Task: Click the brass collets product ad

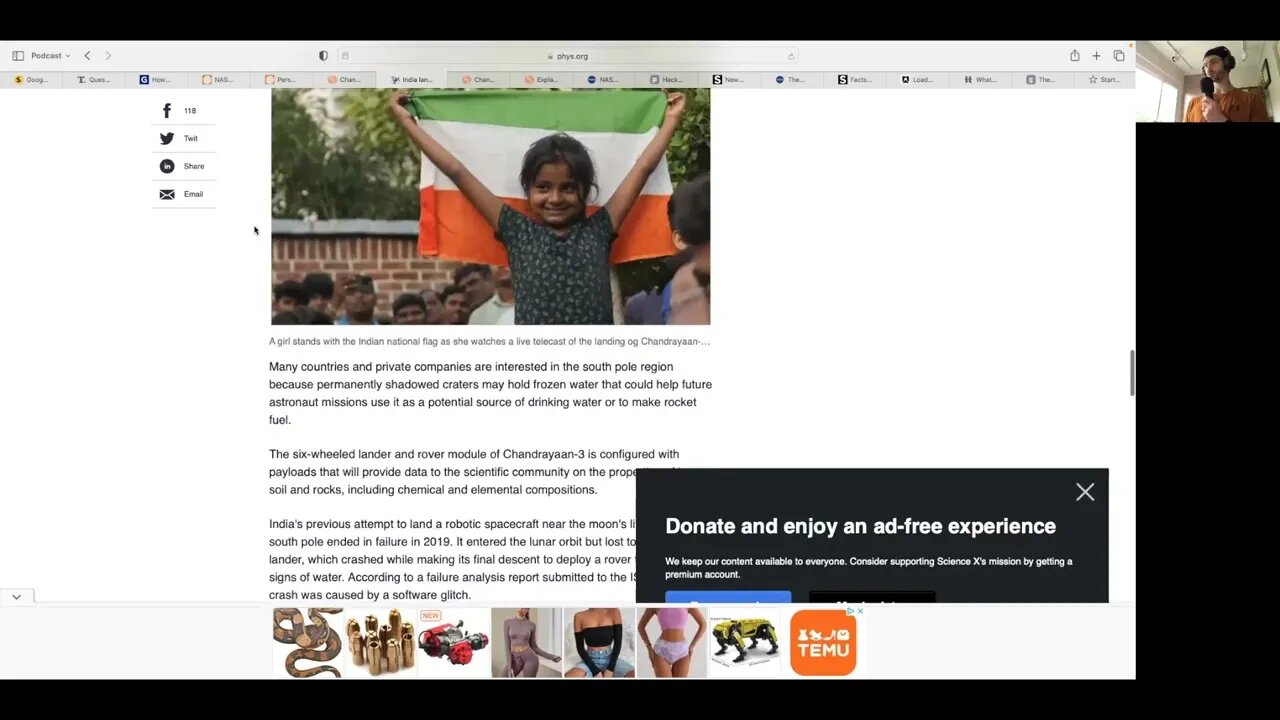Action: [x=380, y=642]
